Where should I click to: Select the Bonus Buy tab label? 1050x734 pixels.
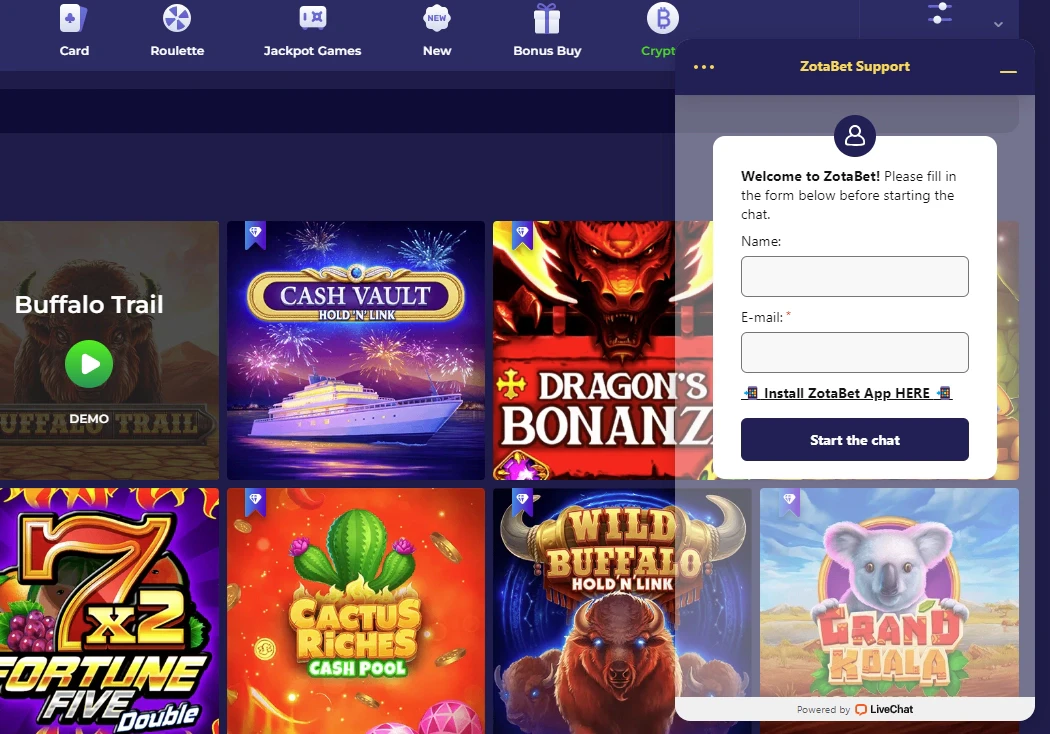(x=547, y=51)
